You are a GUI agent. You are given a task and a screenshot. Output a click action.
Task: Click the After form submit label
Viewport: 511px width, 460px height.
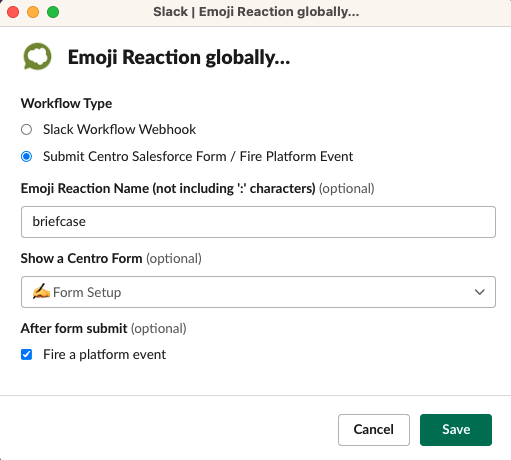[x=74, y=328]
